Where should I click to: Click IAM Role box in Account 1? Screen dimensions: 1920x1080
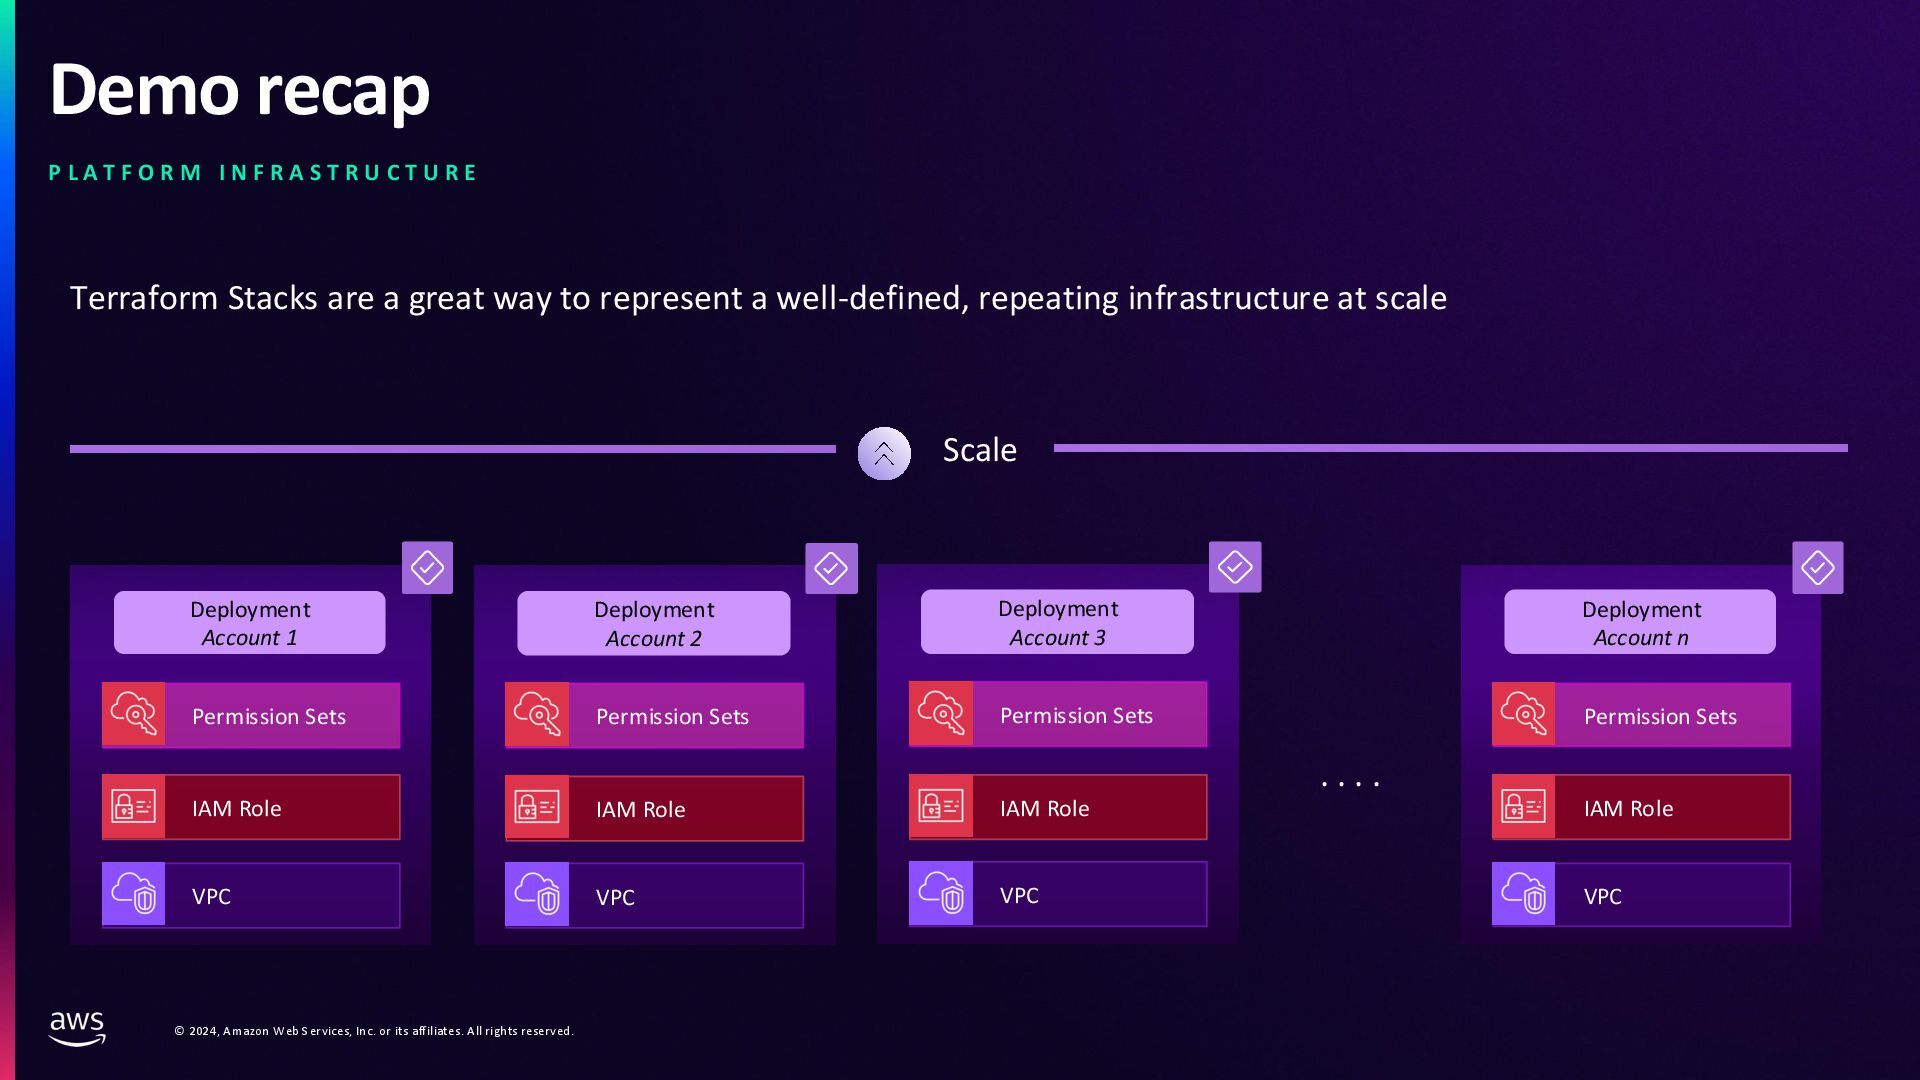pyautogui.click(x=251, y=807)
